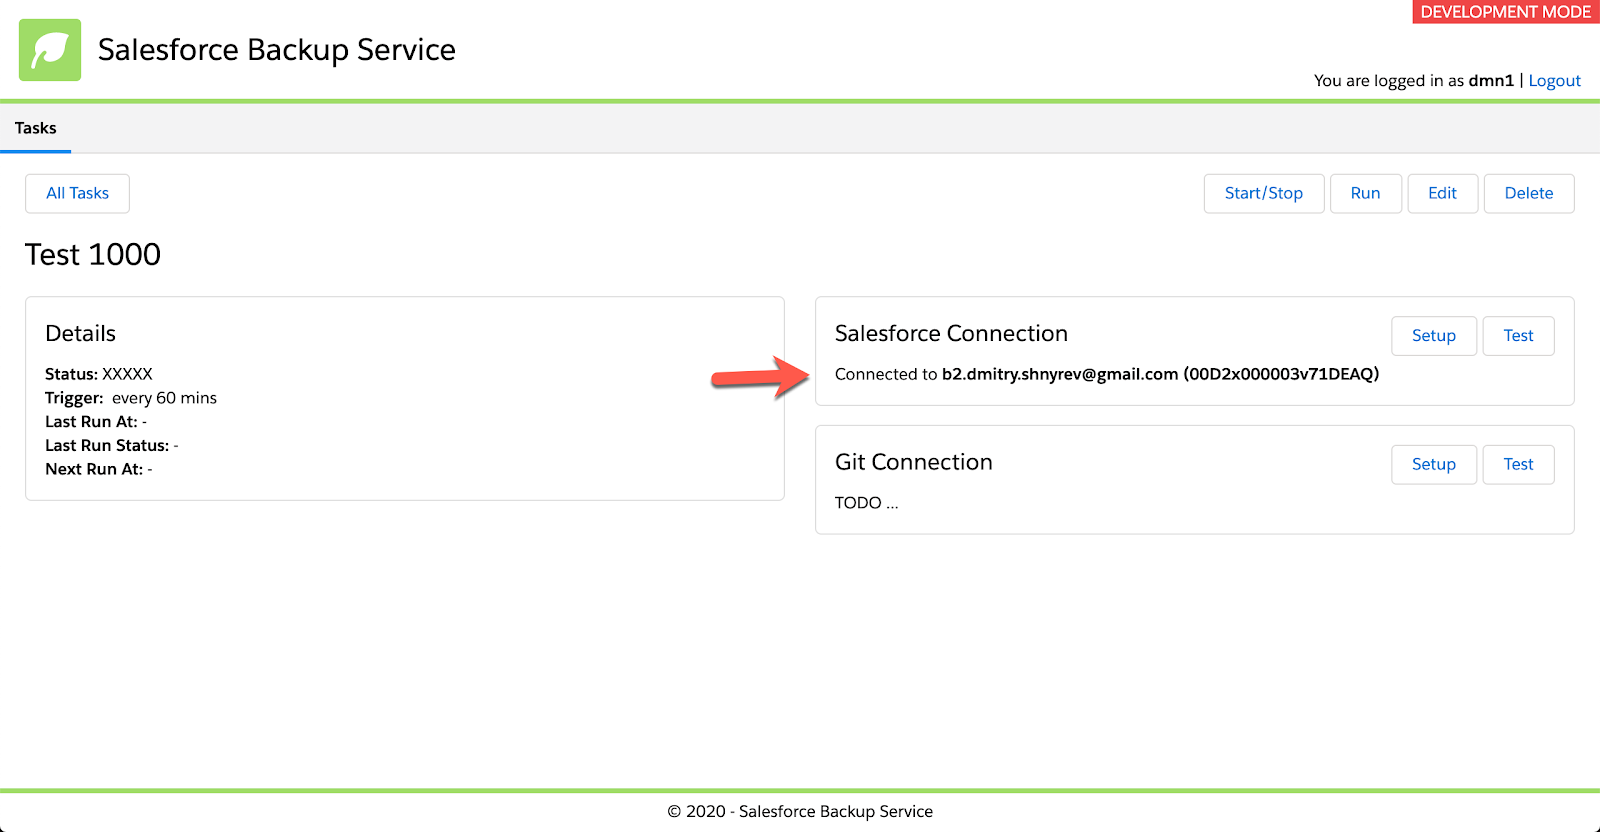Click the logged-in username dmn1

(x=1491, y=81)
